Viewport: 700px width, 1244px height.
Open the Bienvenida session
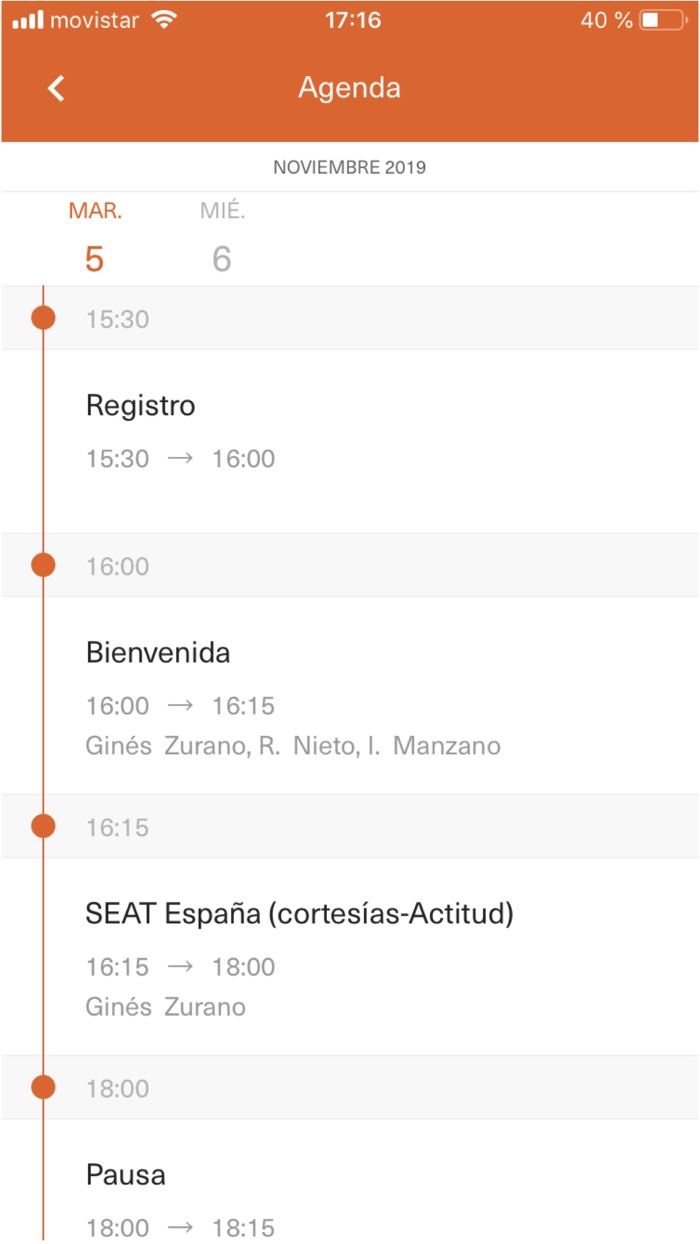pyautogui.click(x=158, y=653)
